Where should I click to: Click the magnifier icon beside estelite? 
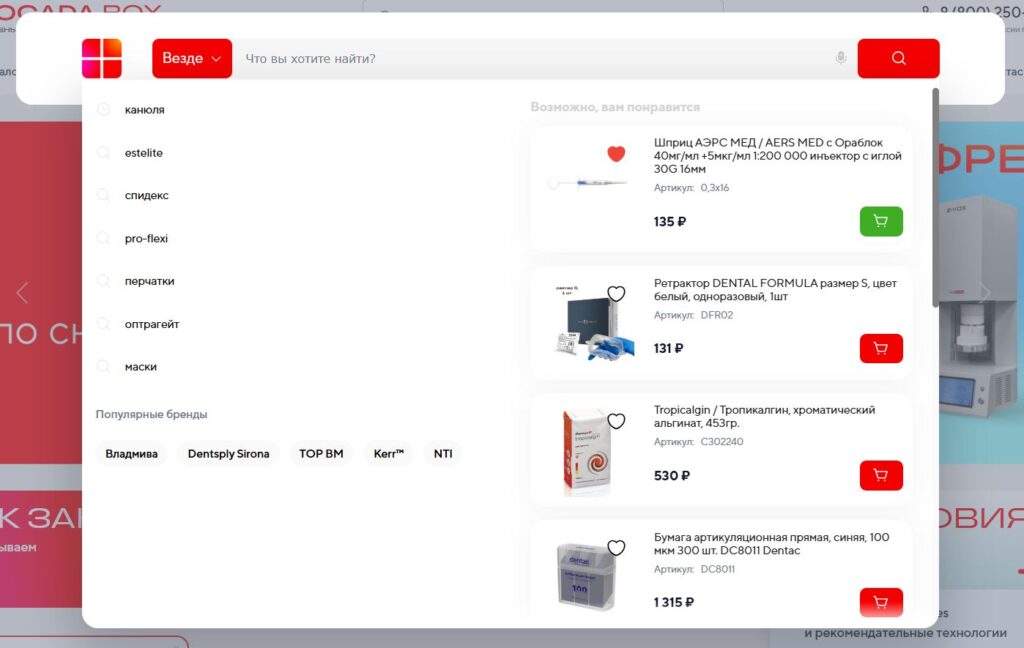click(x=103, y=152)
